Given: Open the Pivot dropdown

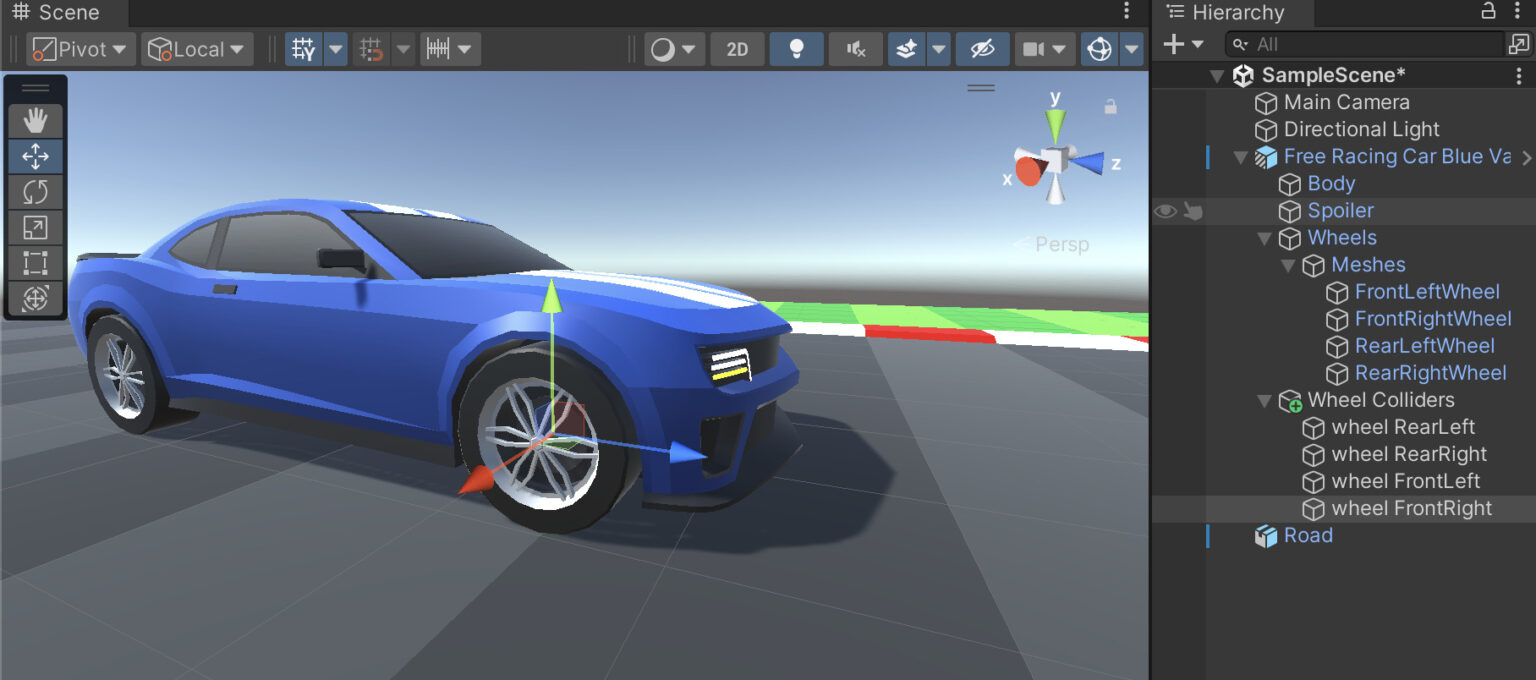Looking at the screenshot, I should click(x=79, y=48).
